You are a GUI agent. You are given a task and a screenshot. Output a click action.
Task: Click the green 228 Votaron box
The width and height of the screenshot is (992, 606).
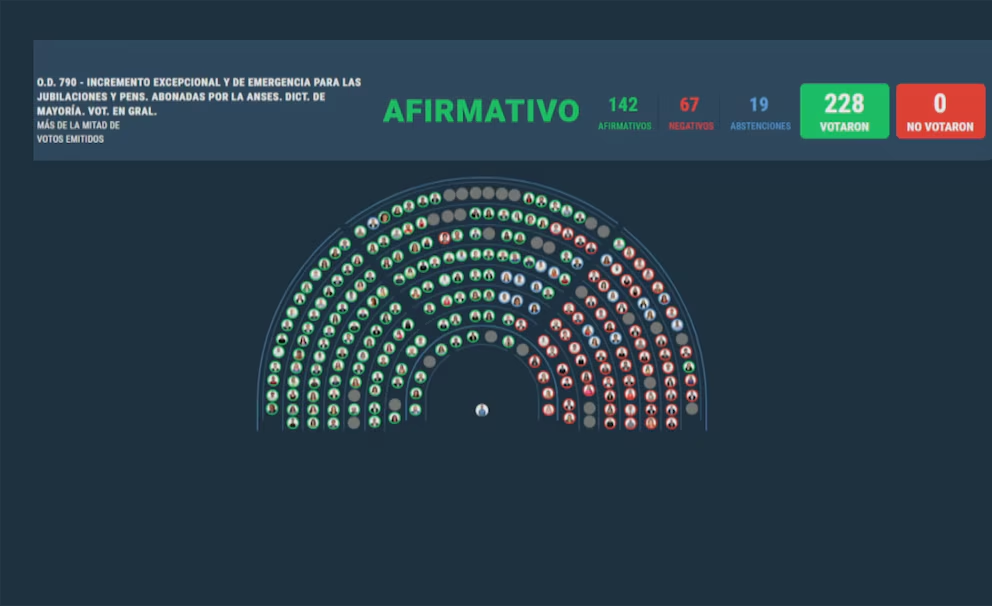pyautogui.click(x=844, y=111)
